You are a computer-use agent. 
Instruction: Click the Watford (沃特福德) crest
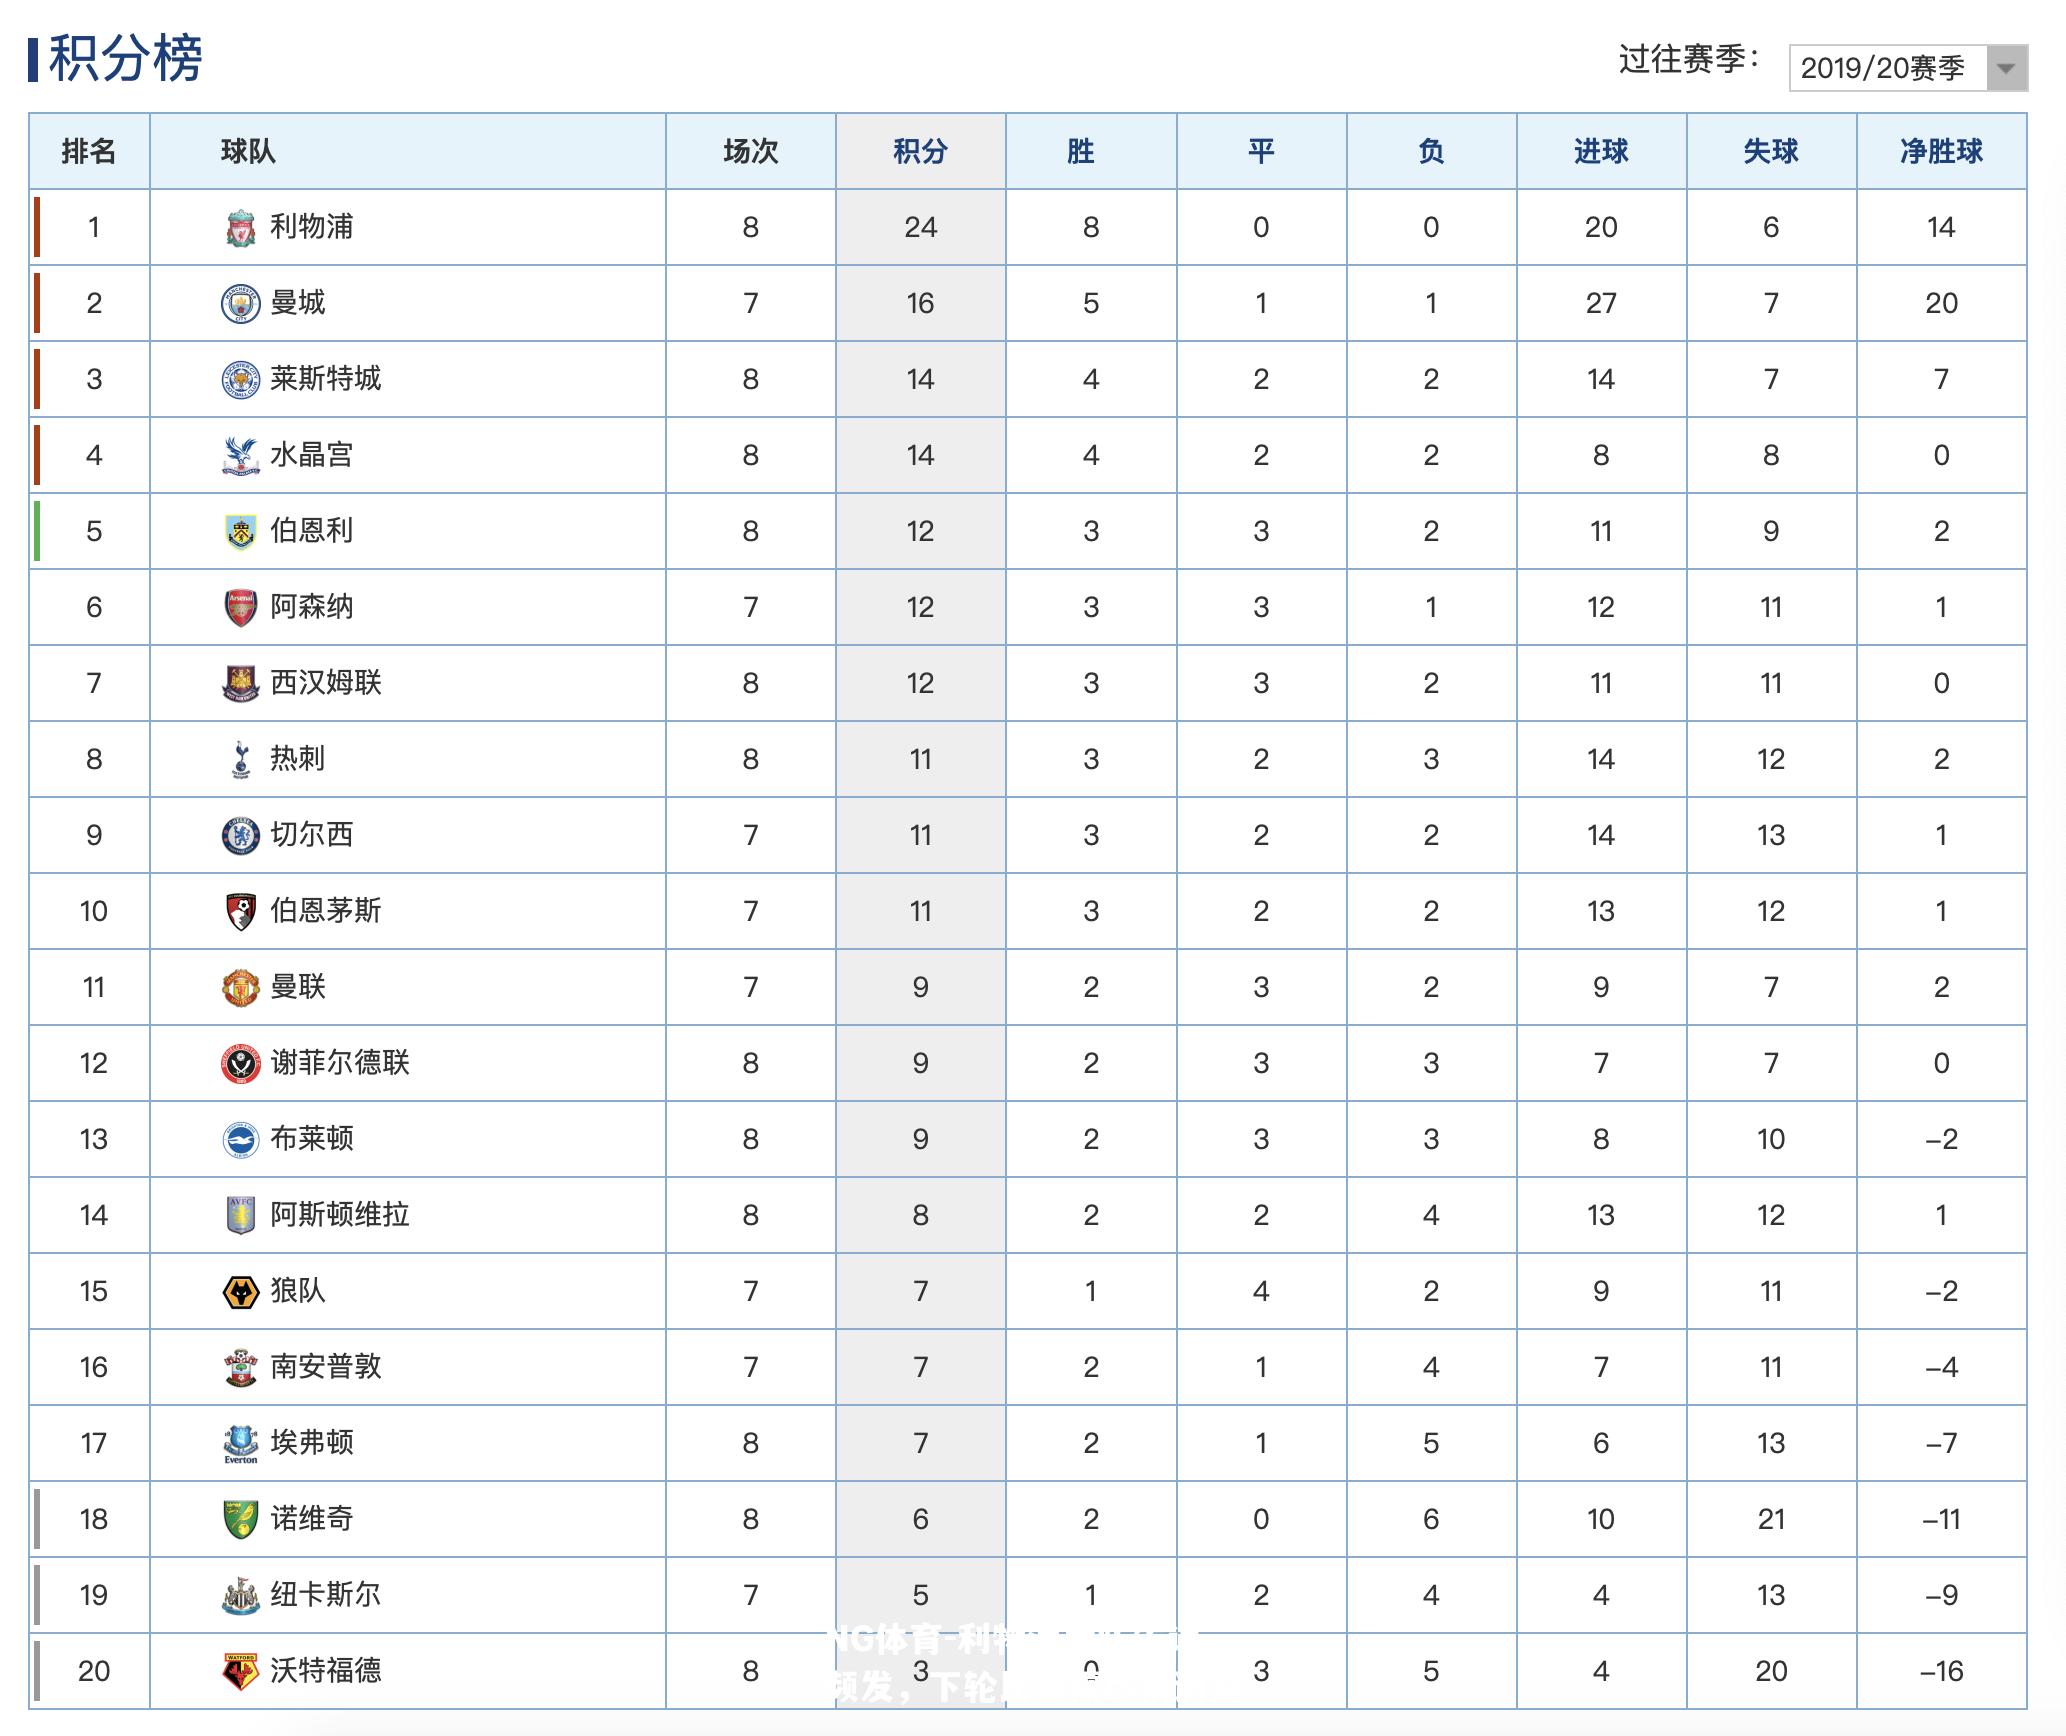point(240,1672)
